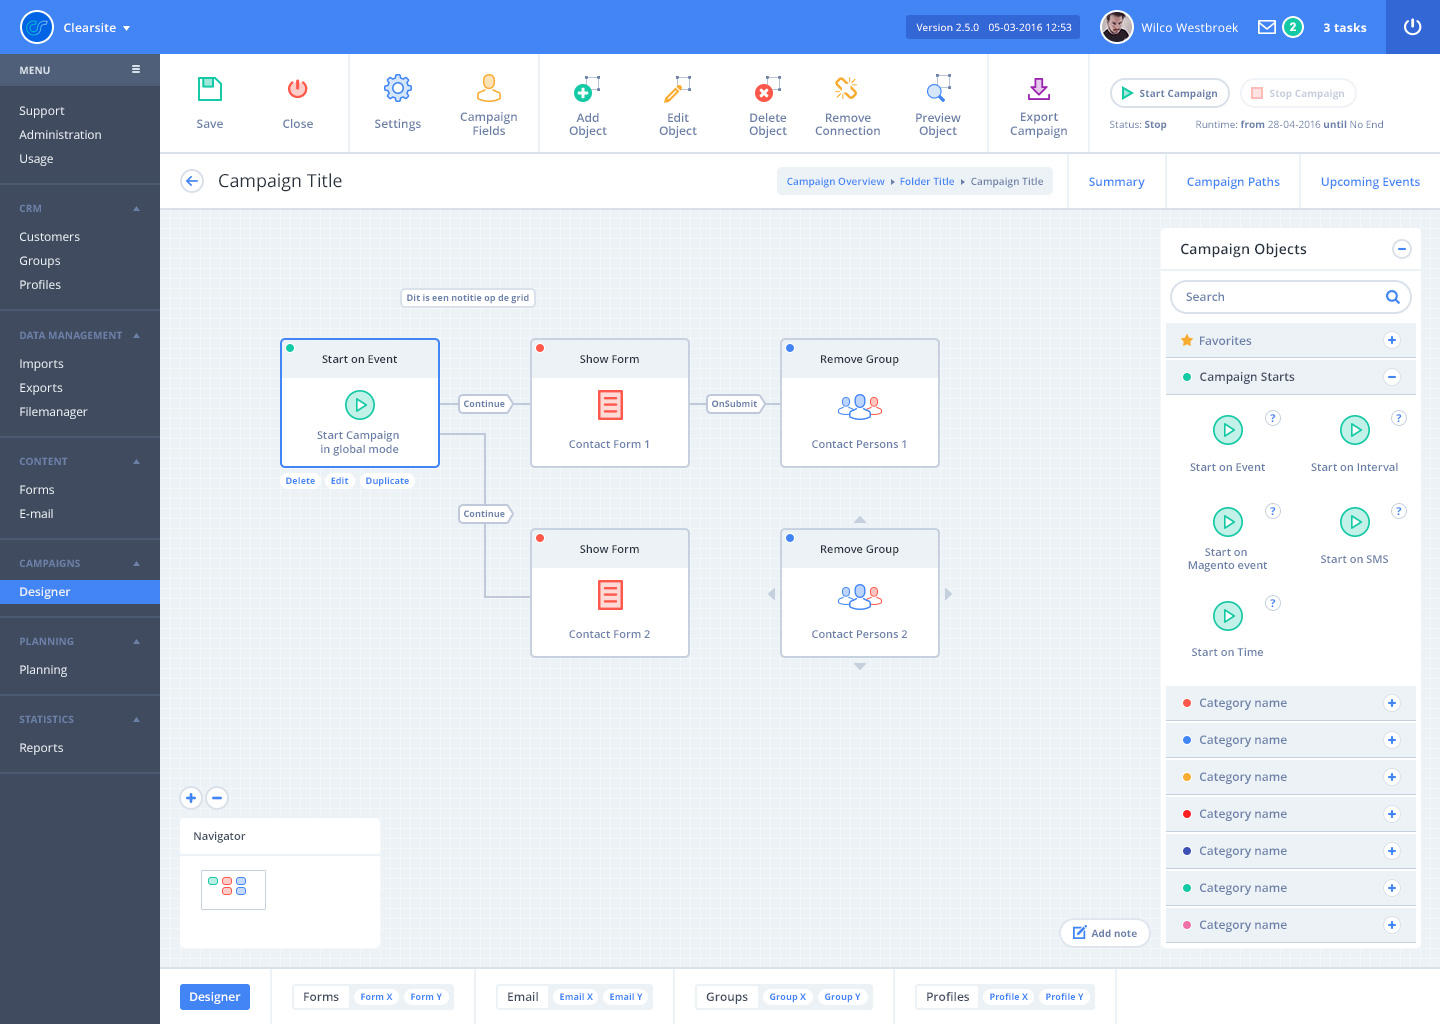The width and height of the screenshot is (1440, 1024).
Task: Collapse the Content sidebar section
Action: (136, 462)
